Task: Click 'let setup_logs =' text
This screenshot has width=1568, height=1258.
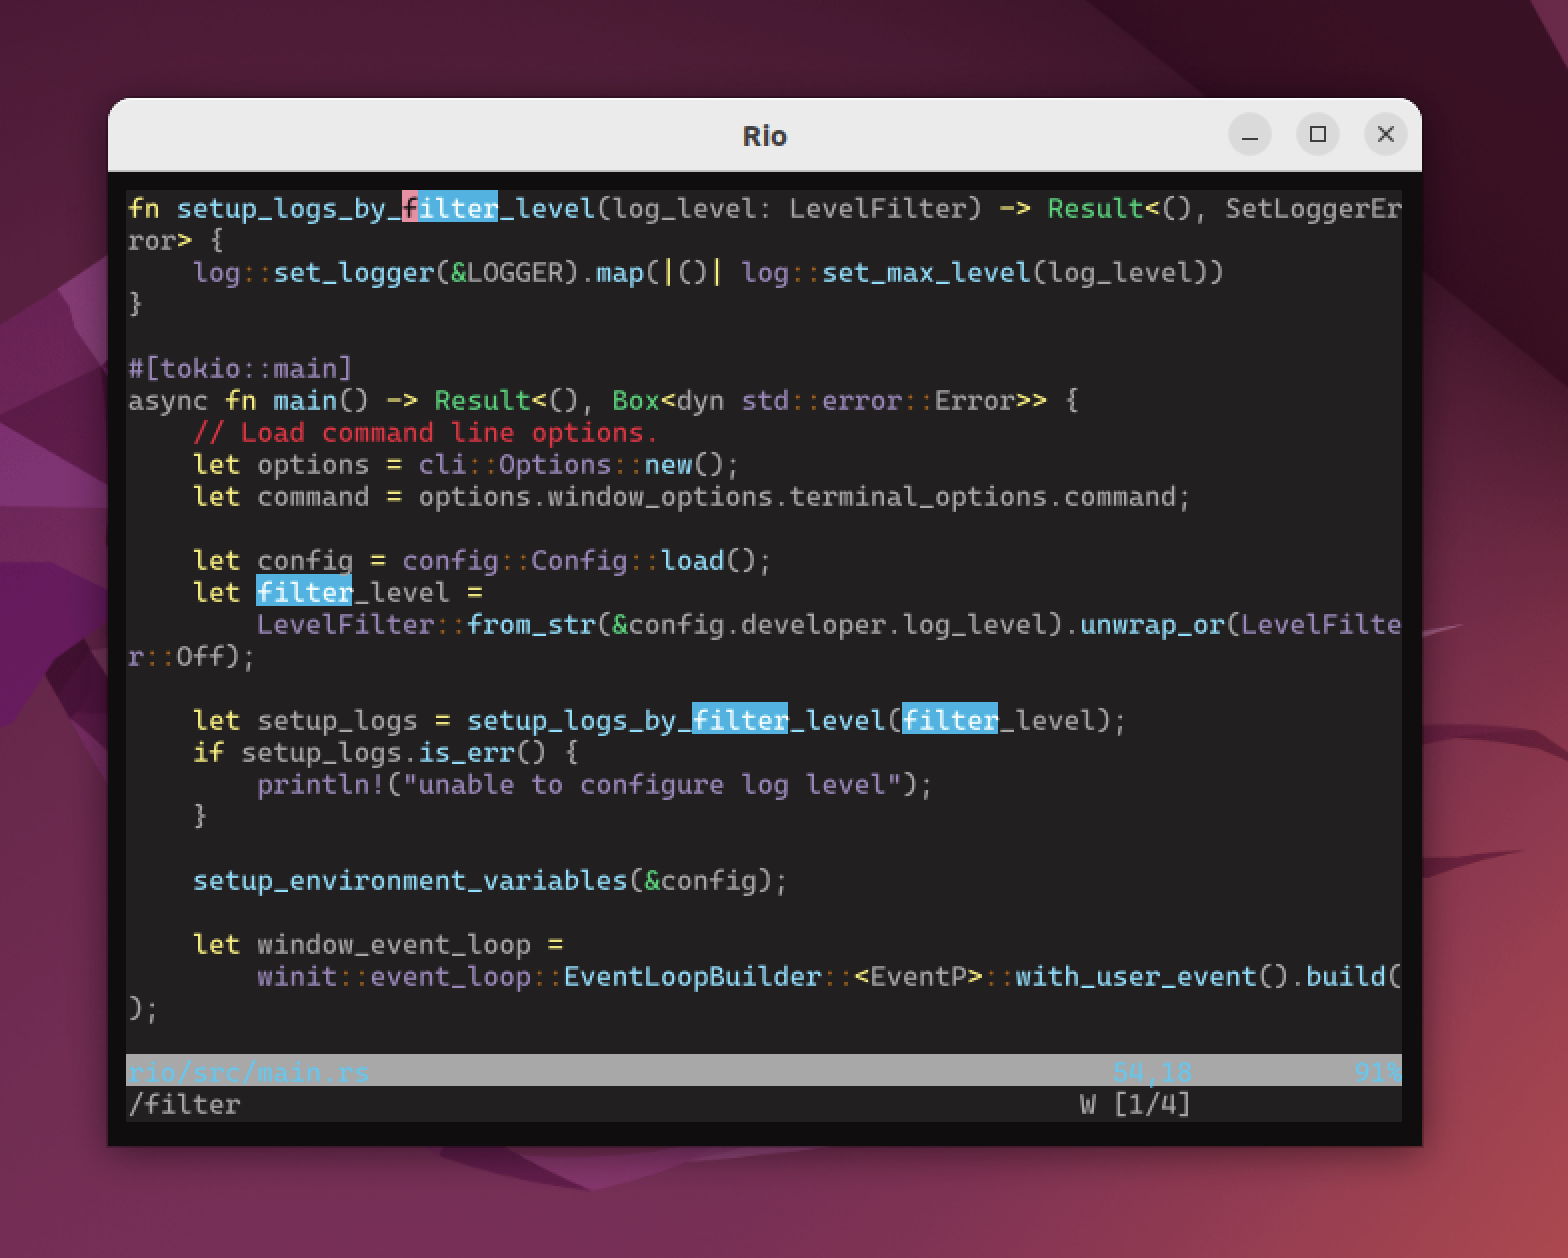Action: coord(321,720)
